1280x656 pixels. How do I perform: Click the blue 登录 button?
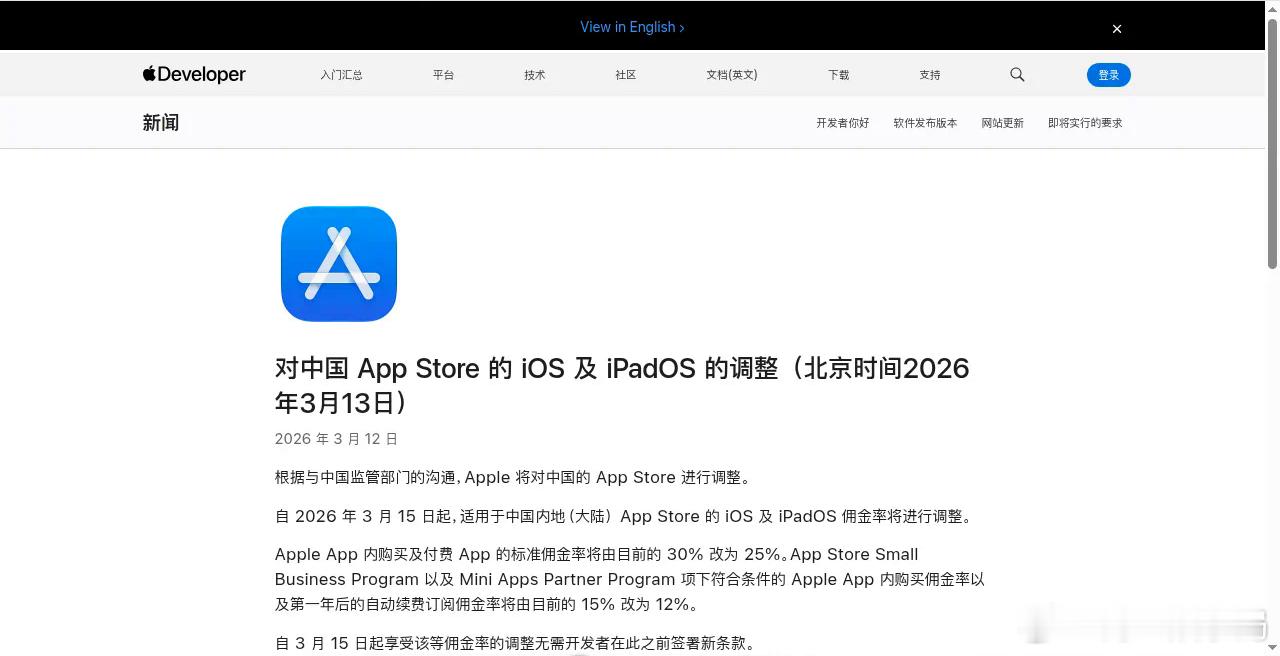1109,75
